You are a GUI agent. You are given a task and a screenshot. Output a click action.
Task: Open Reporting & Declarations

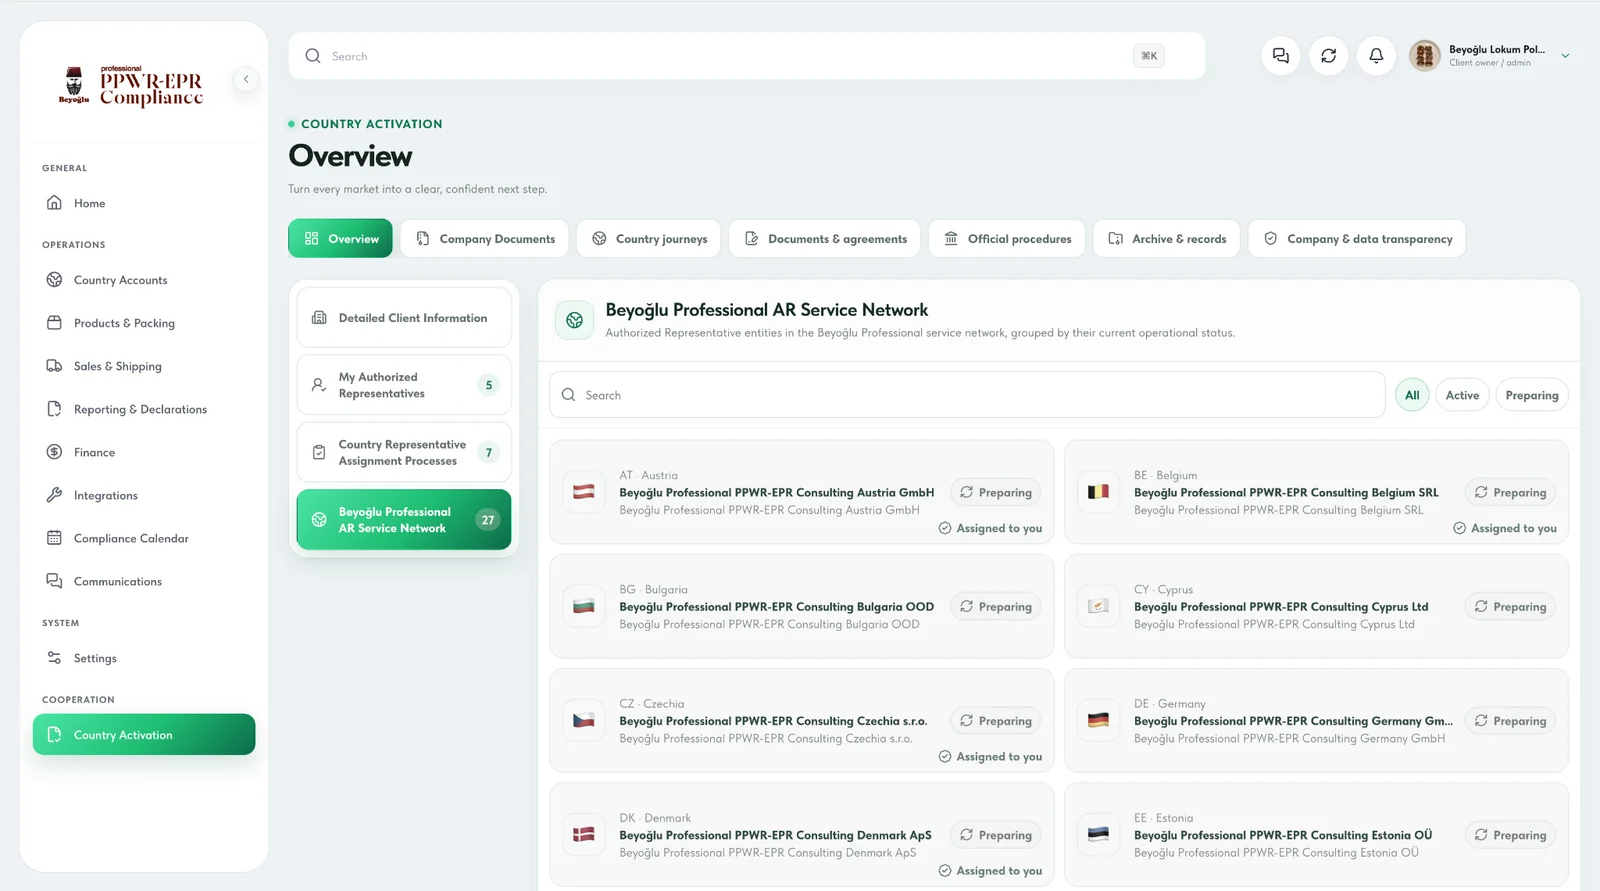click(x=144, y=409)
